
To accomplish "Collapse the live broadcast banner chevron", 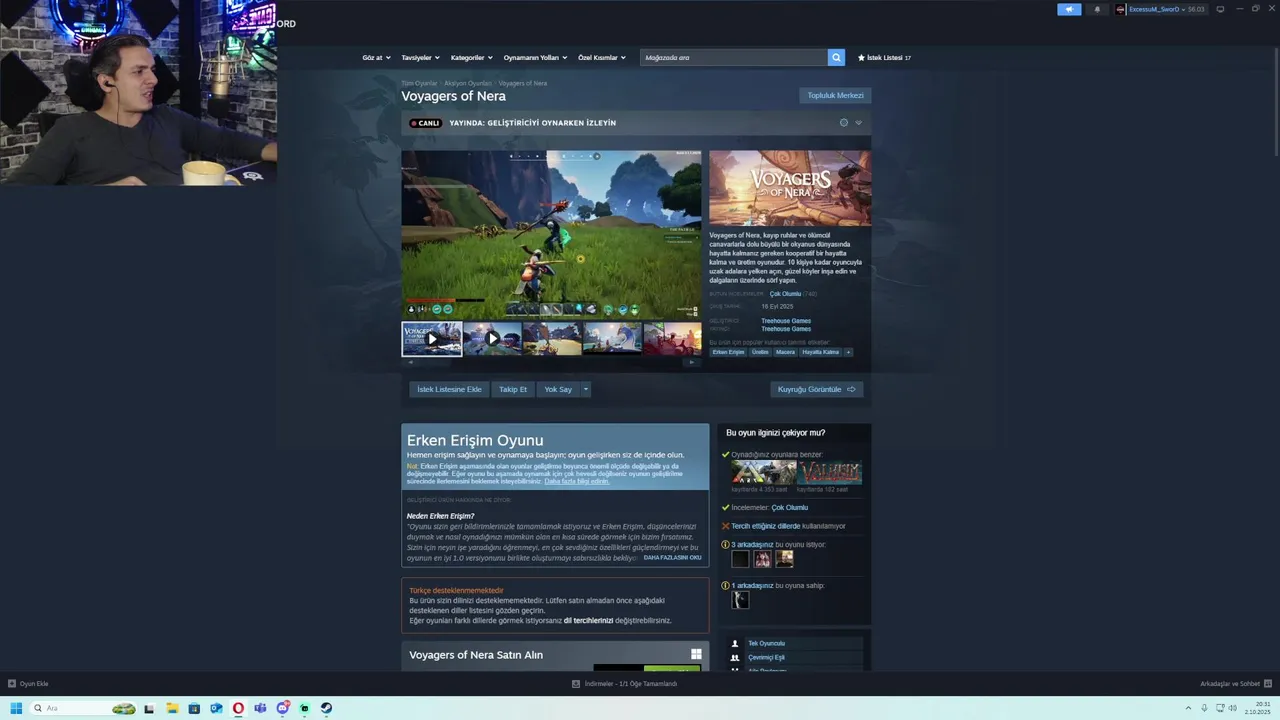I will coord(858,123).
